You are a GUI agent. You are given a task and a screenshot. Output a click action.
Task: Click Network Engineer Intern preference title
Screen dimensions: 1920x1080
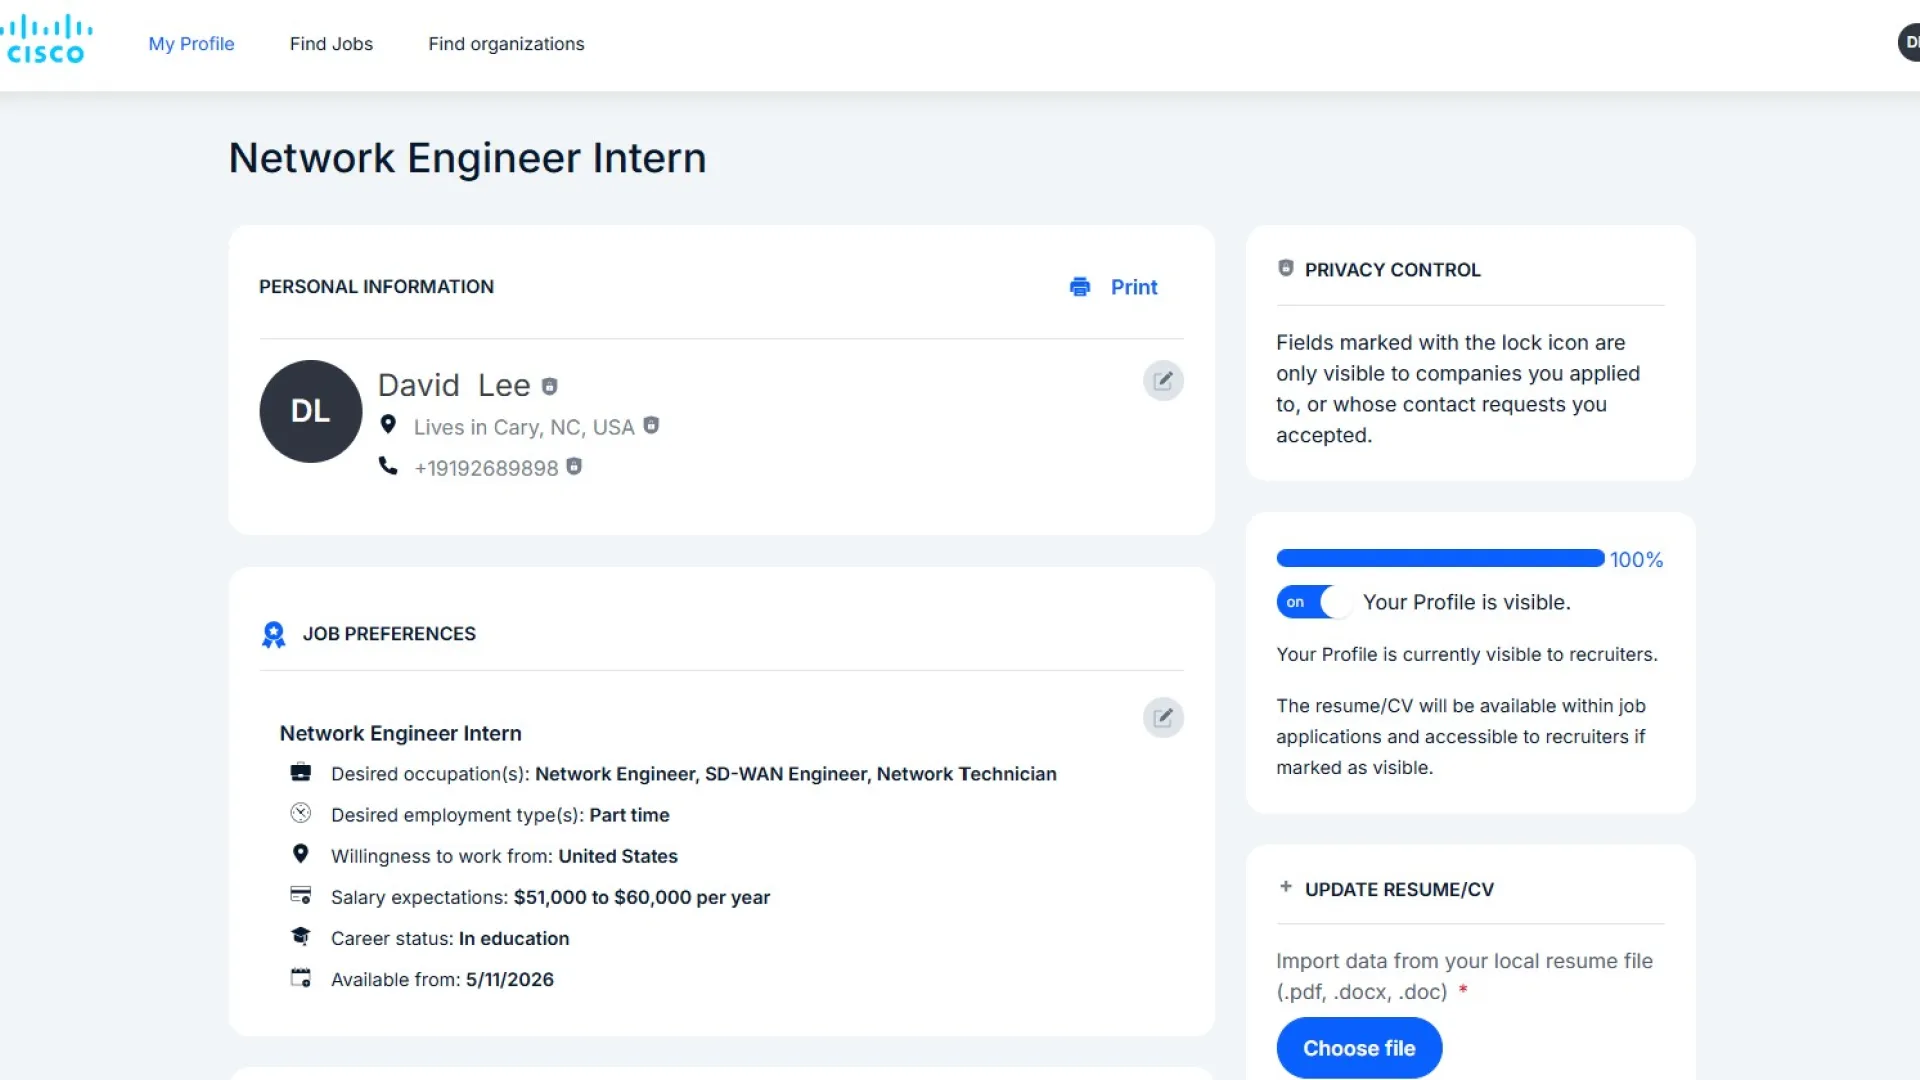coord(400,733)
